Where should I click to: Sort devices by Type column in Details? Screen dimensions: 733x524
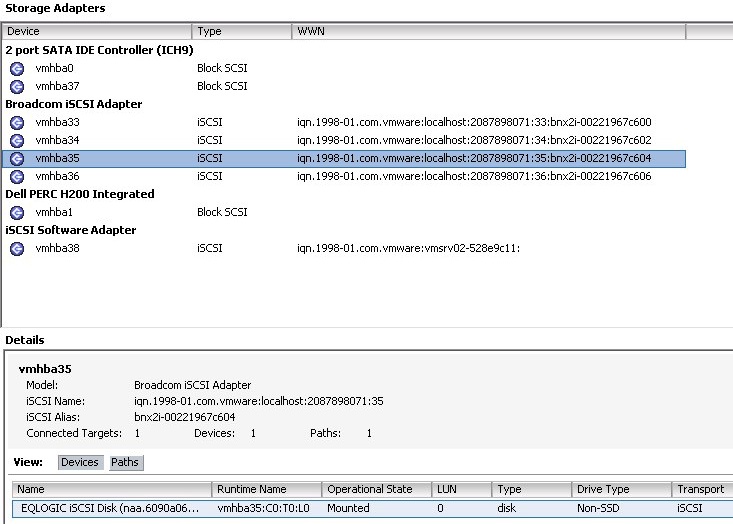(x=532, y=489)
